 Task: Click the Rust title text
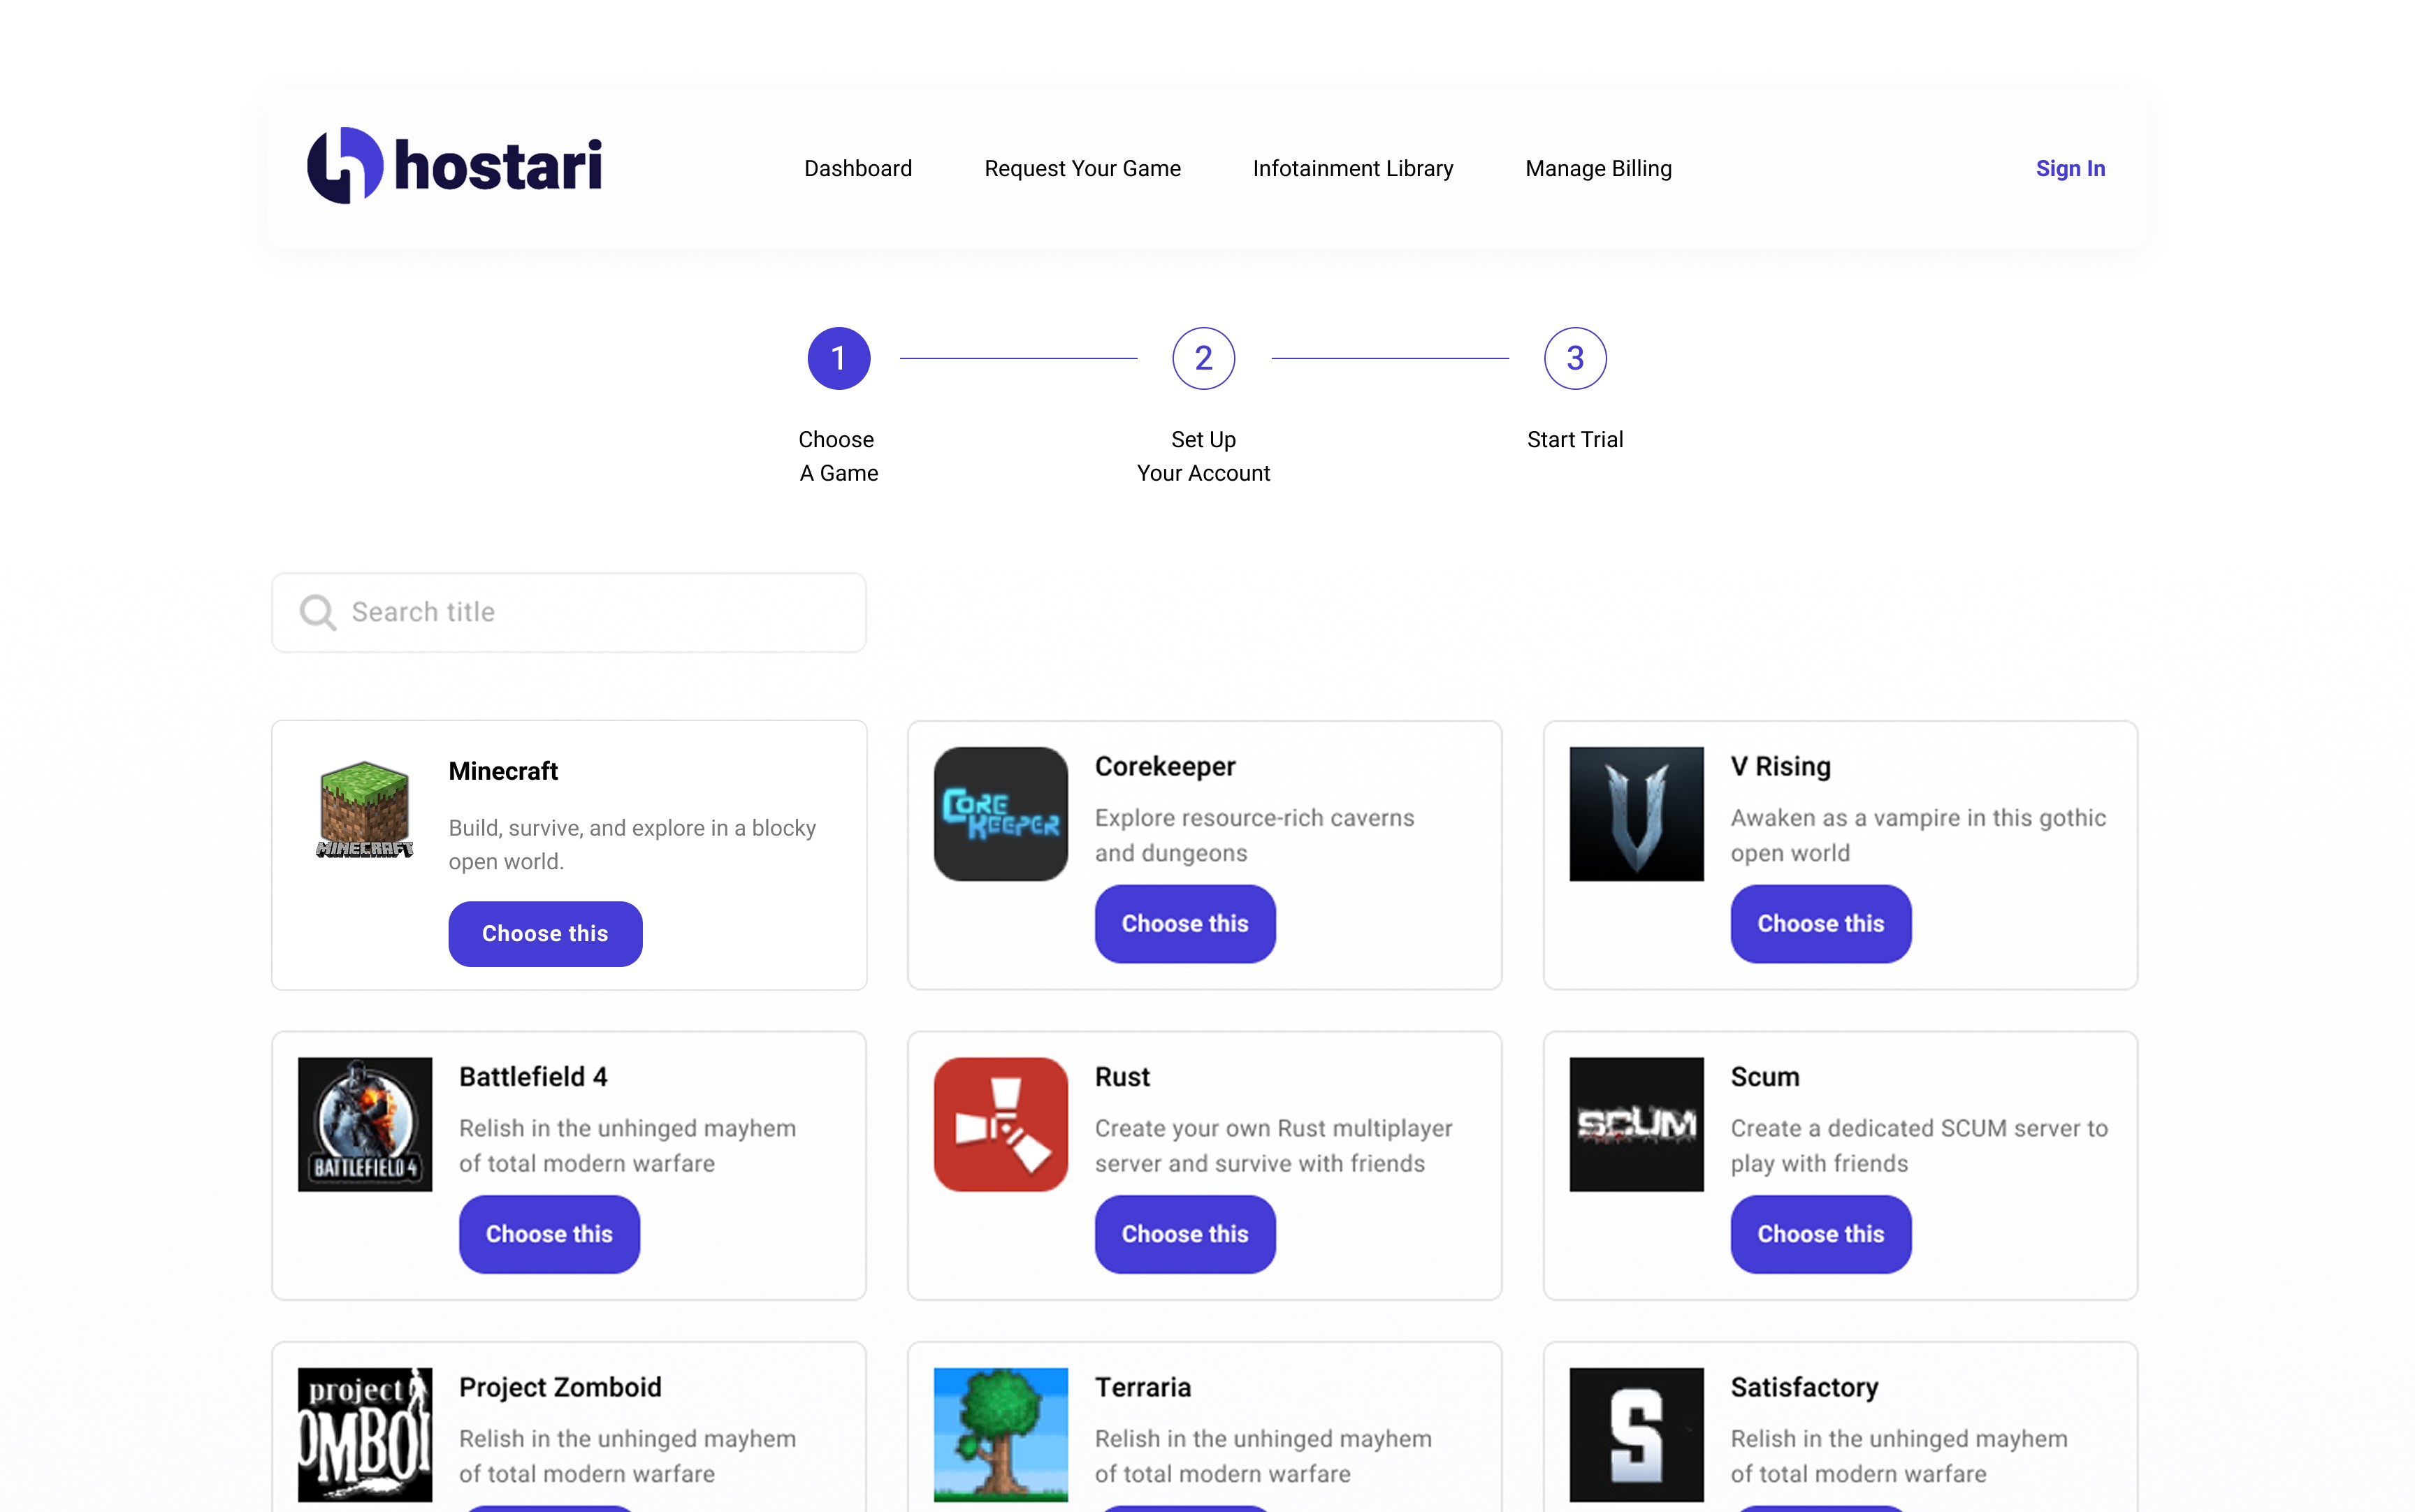(x=1122, y=1076)
